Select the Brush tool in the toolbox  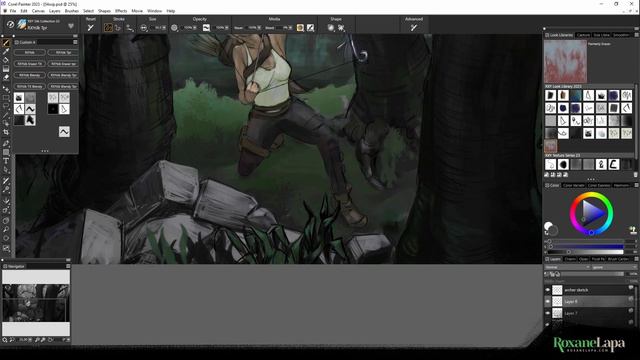click(6, 42)
